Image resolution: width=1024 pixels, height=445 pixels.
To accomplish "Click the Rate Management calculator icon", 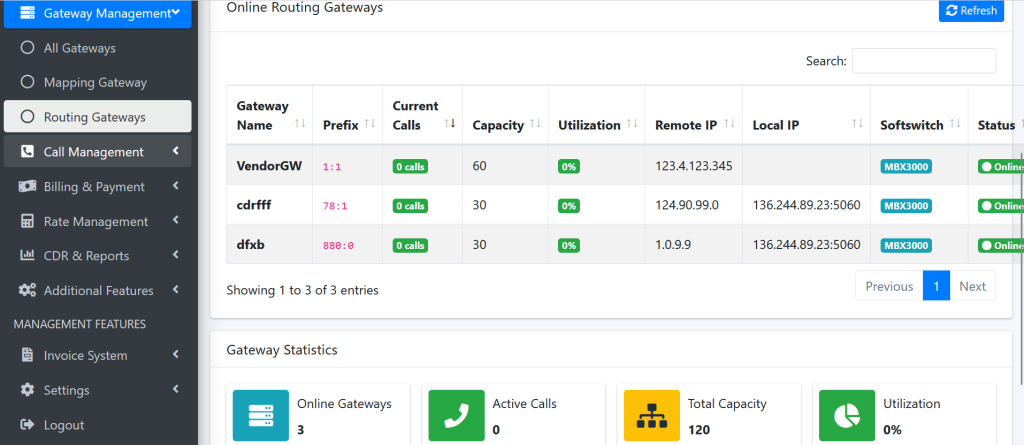I will pyautogui.click(x=27, y=221).
